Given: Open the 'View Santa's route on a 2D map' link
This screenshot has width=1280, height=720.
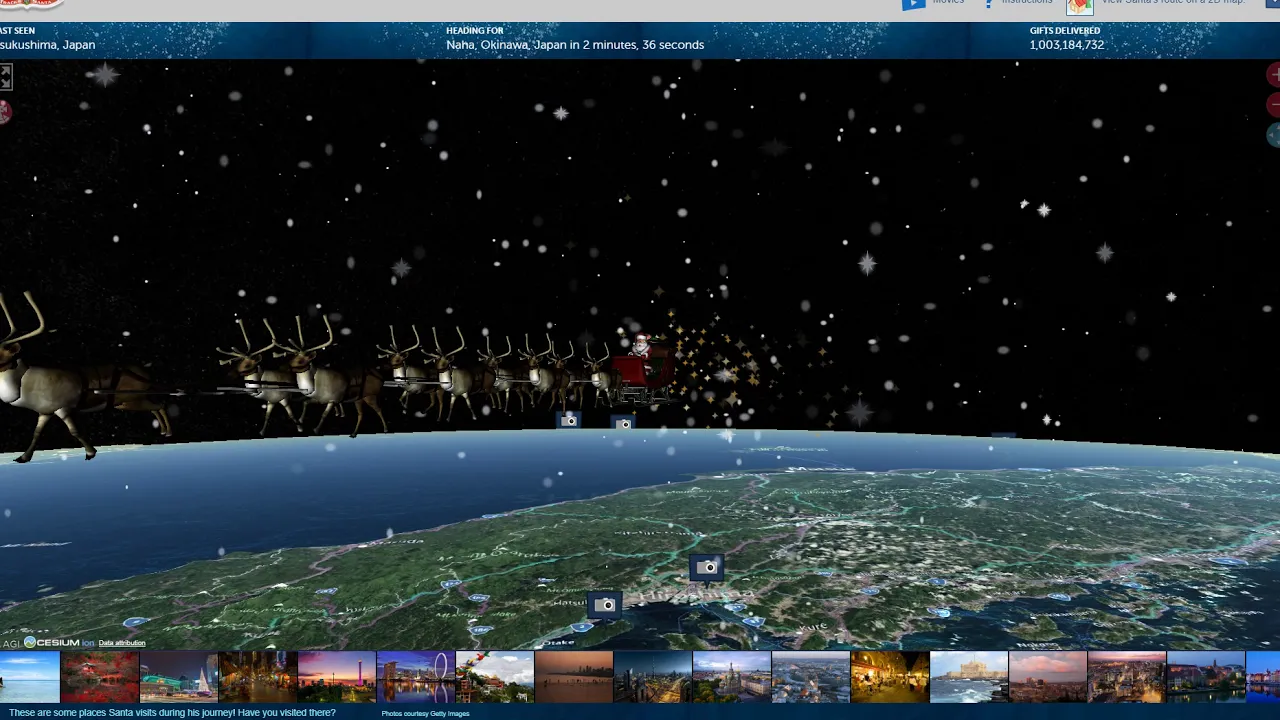Looking at the screenshot, I should coord(1173,2).
